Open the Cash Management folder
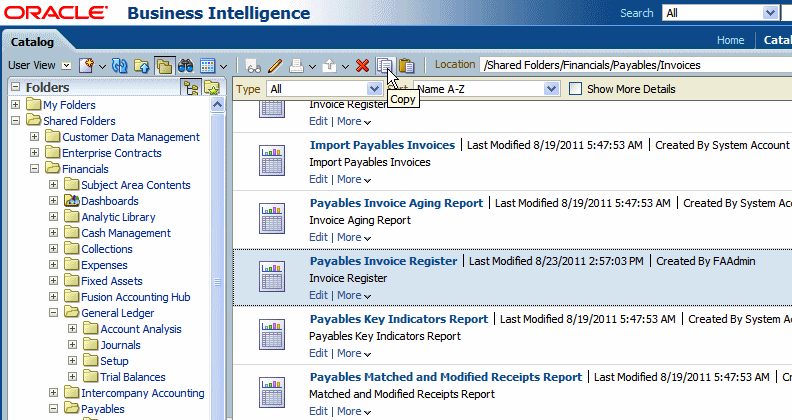Viewport: 792px width, 420px height. (x=126, y=233)
